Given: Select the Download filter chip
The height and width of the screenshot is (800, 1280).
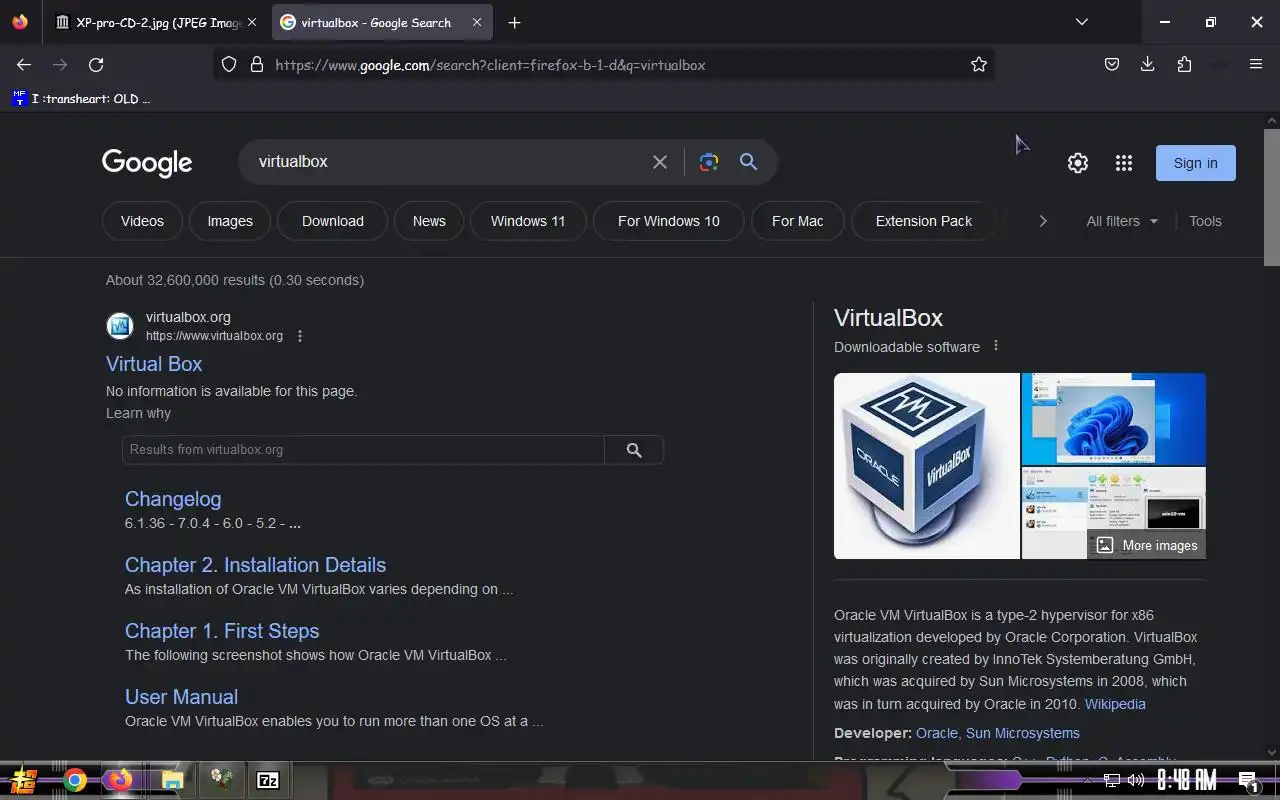Looking at the screenshot, I should click(x=333, y=221).
